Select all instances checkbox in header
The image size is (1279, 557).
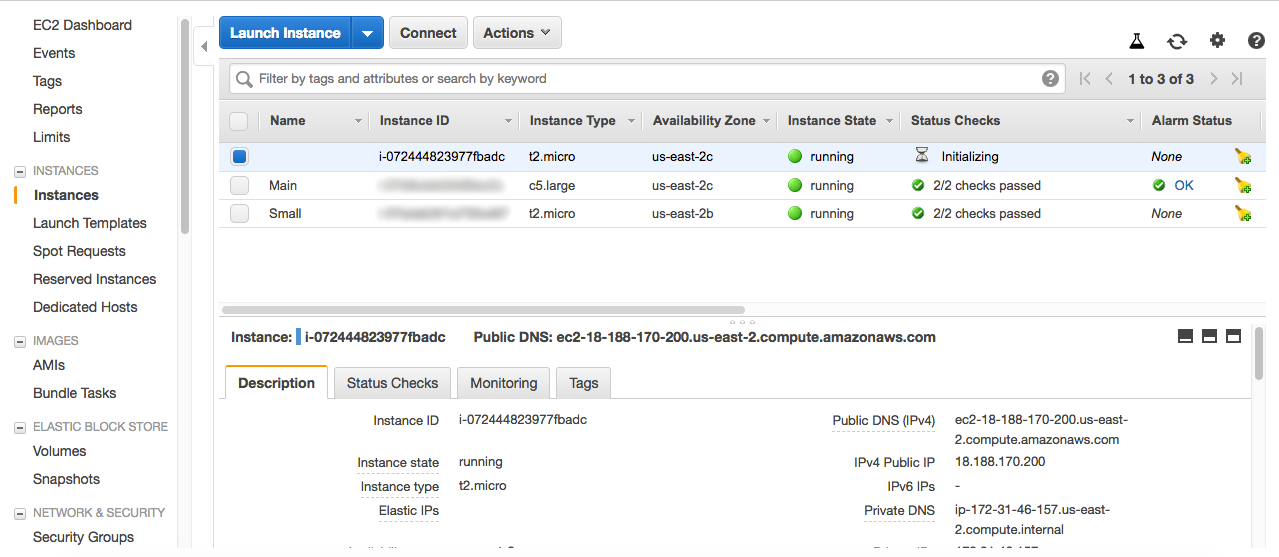pos(239,121)
